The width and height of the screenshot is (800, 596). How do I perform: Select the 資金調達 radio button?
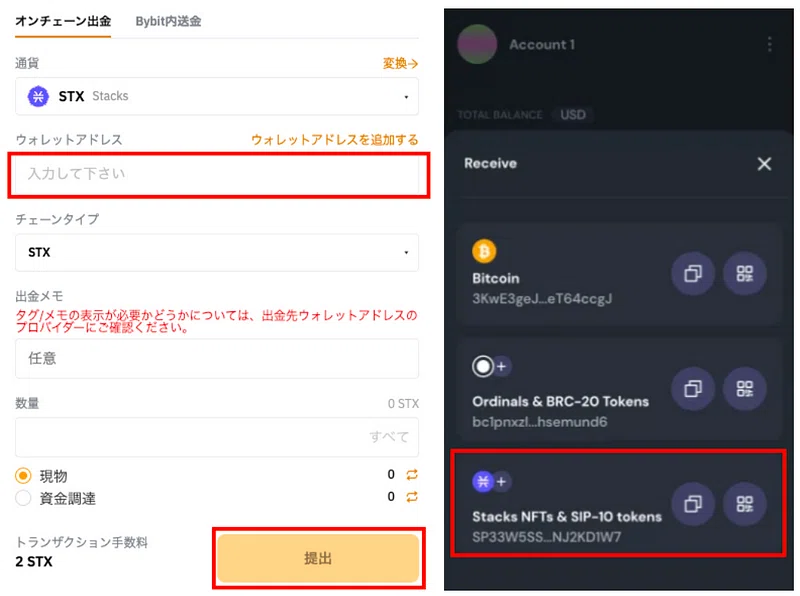click(x=23, y=498)
